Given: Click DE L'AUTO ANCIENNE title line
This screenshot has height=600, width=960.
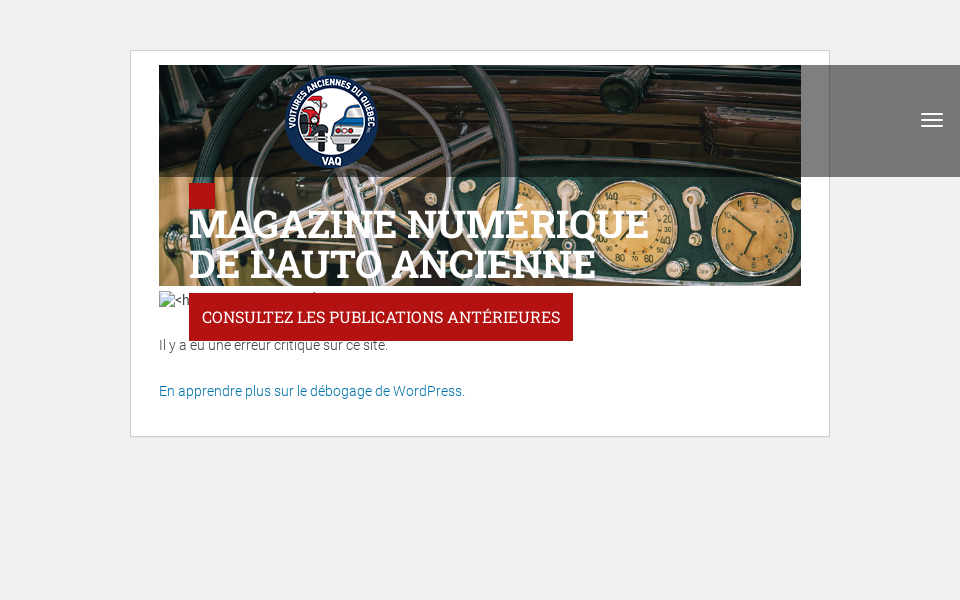Looking at the screenshot, I should (x=392, y=264).
